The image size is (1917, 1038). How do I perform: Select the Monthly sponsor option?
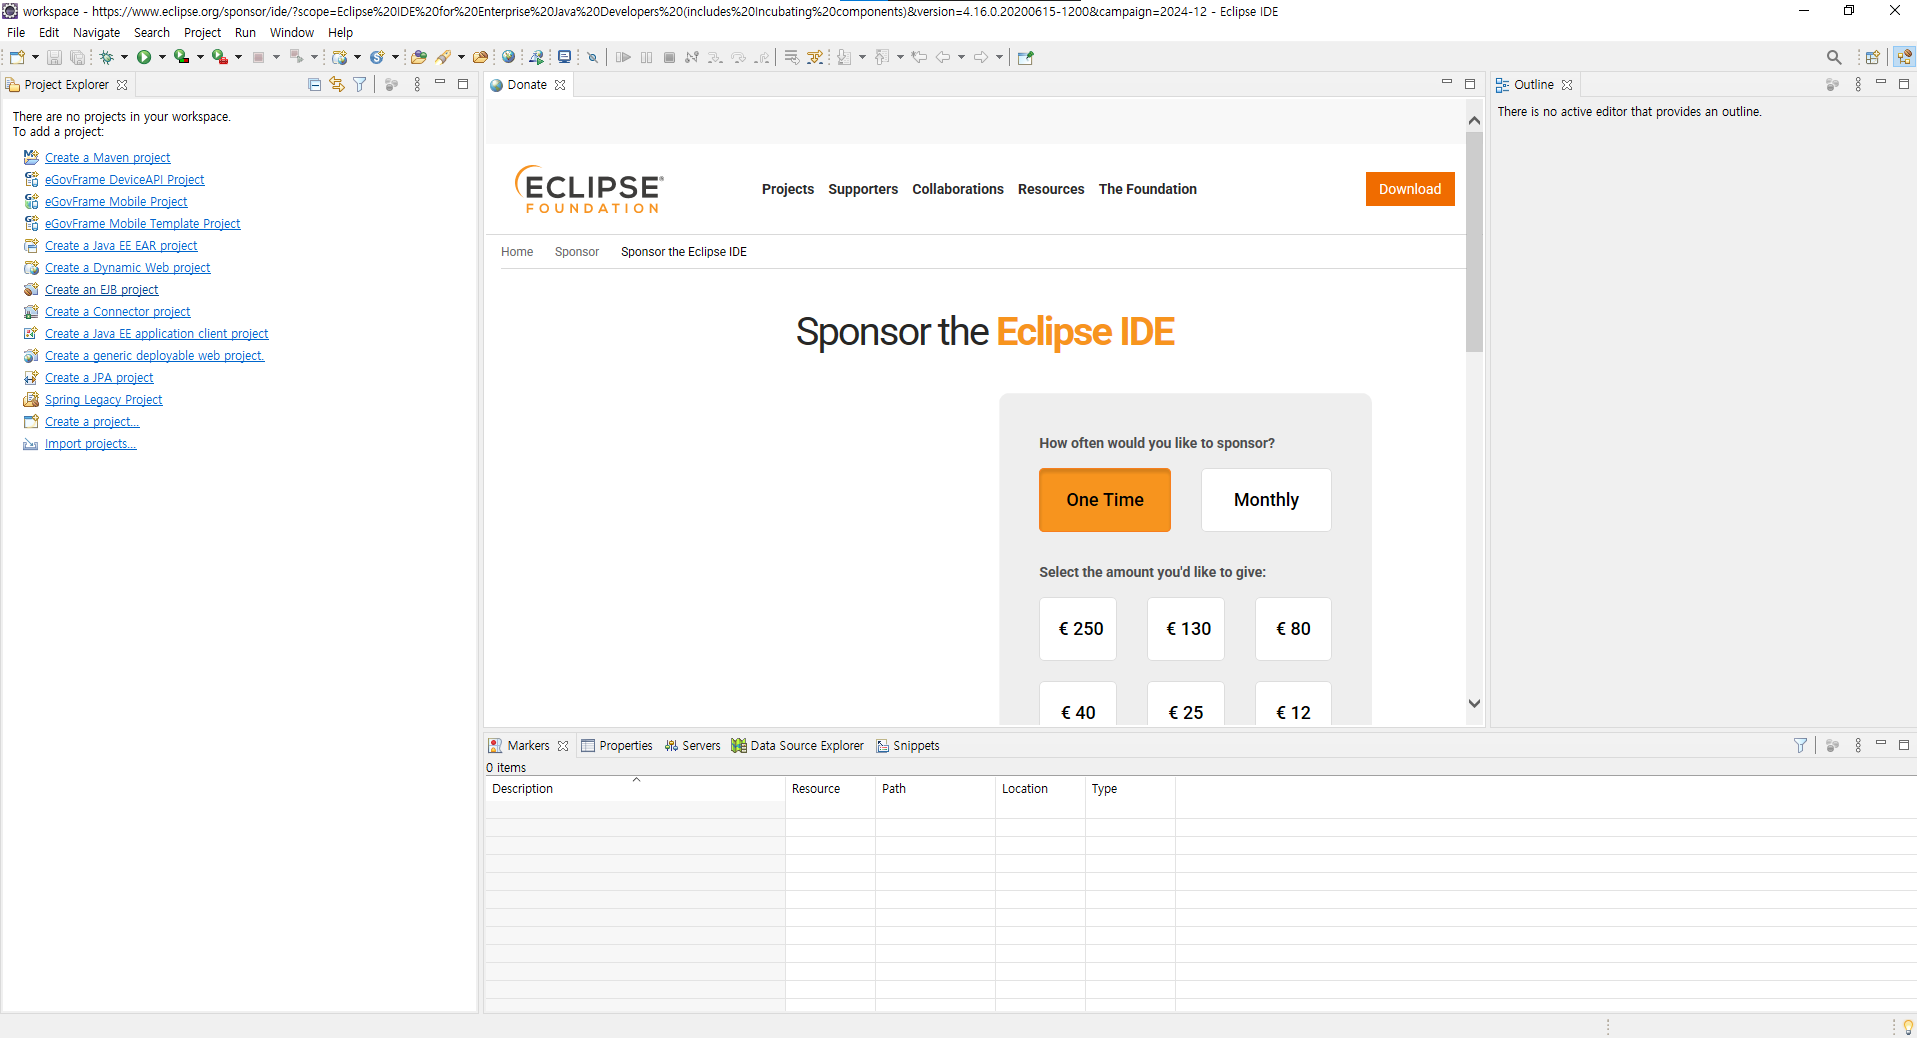click(x=1266, y=500)
